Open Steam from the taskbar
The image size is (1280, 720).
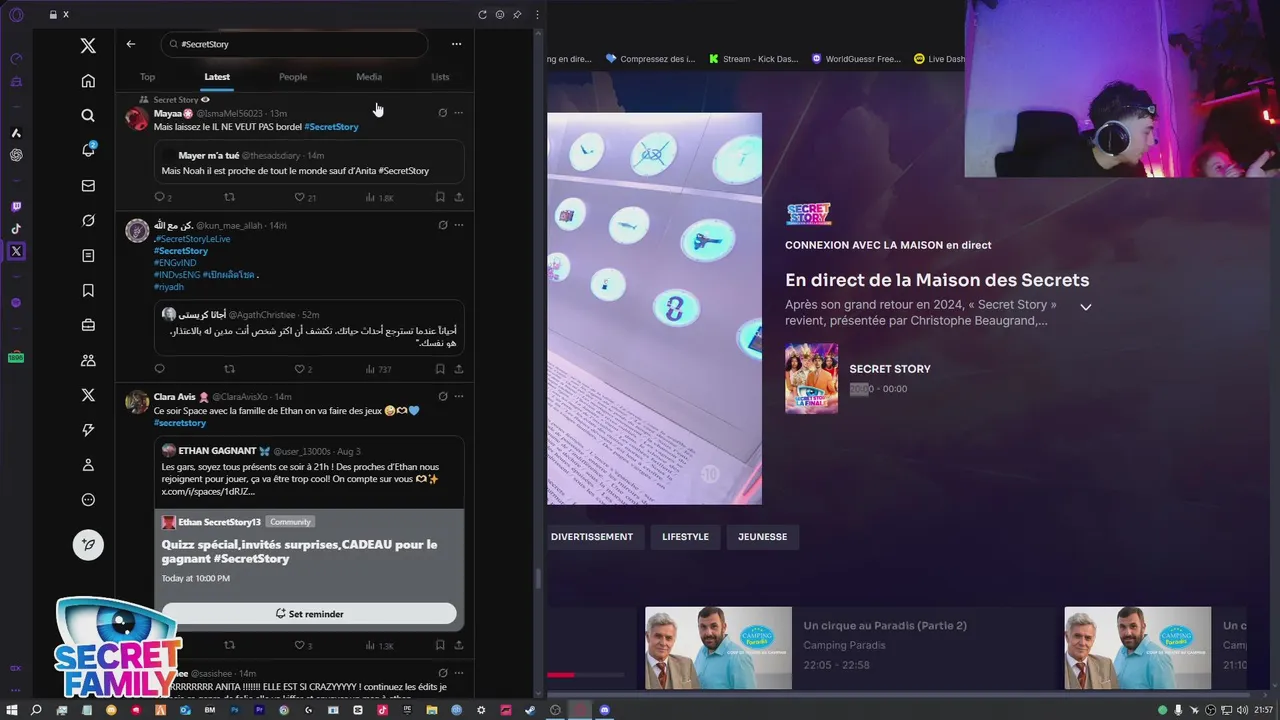click(x=530, y=710)
